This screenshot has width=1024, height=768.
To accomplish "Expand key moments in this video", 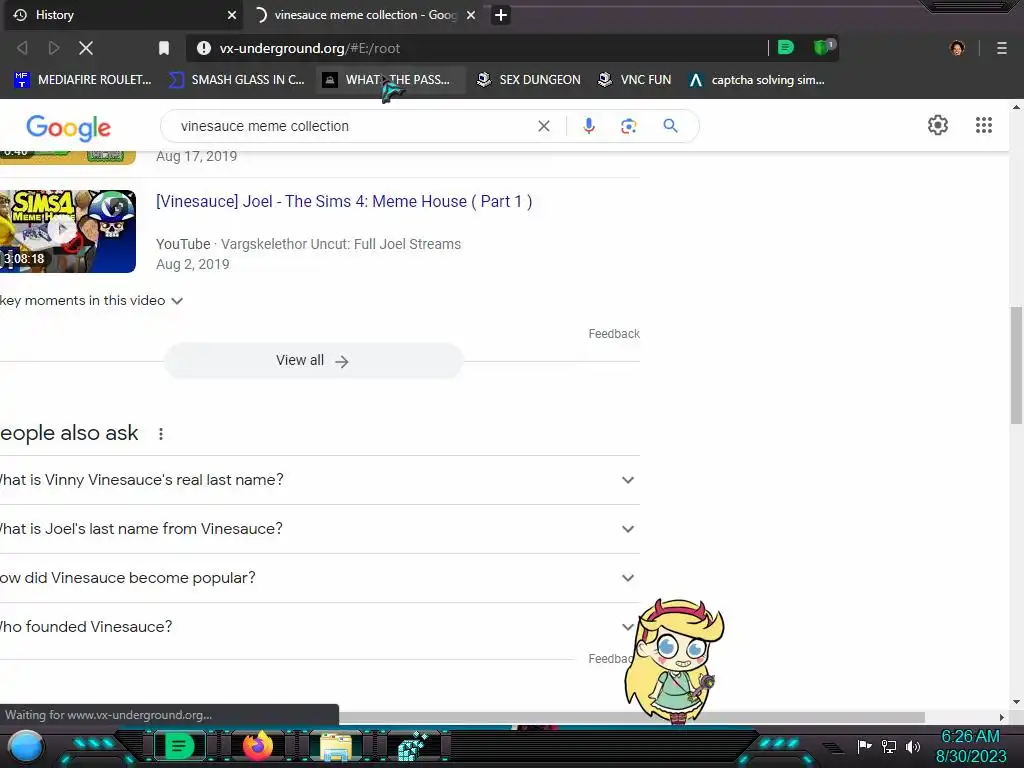I will 91,300.
